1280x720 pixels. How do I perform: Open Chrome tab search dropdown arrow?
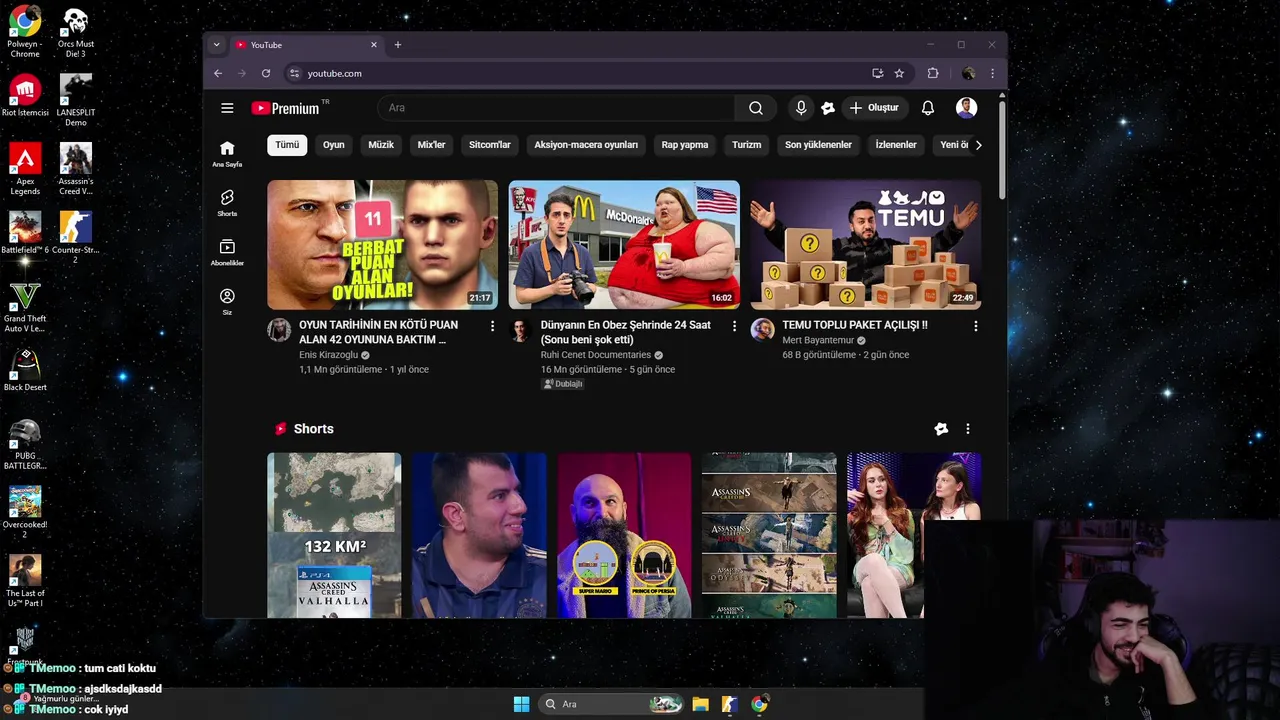click(x=216, y=45)
